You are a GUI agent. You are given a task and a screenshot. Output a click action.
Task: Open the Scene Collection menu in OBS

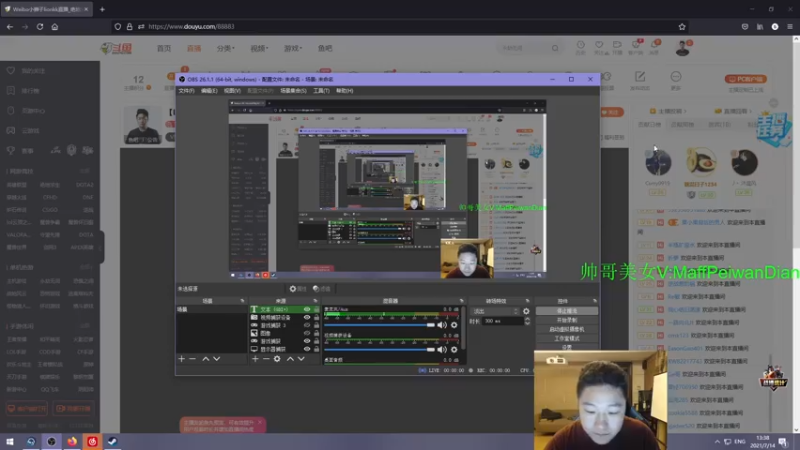293,91
